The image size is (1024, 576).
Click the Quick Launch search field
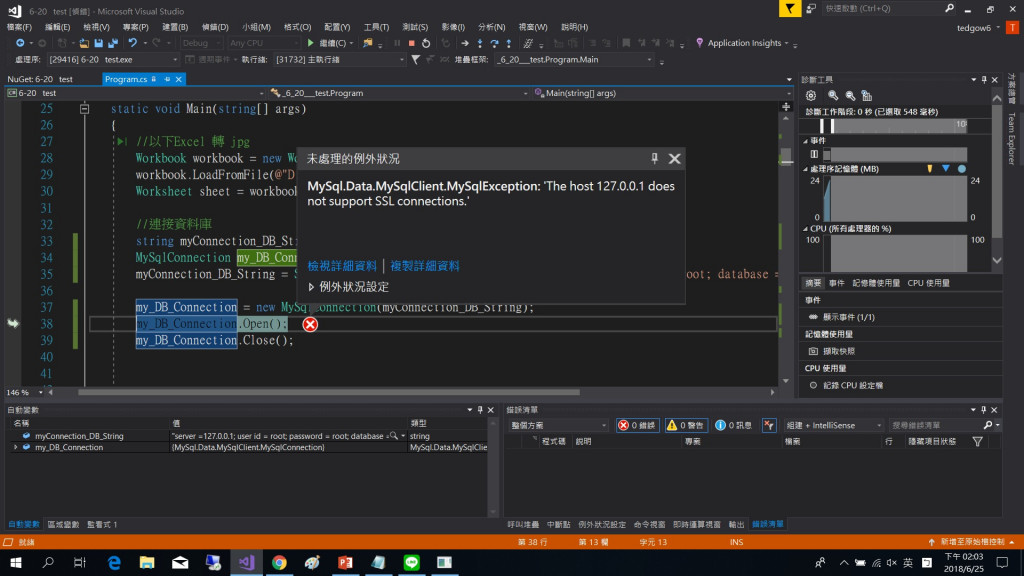(881, 8)
